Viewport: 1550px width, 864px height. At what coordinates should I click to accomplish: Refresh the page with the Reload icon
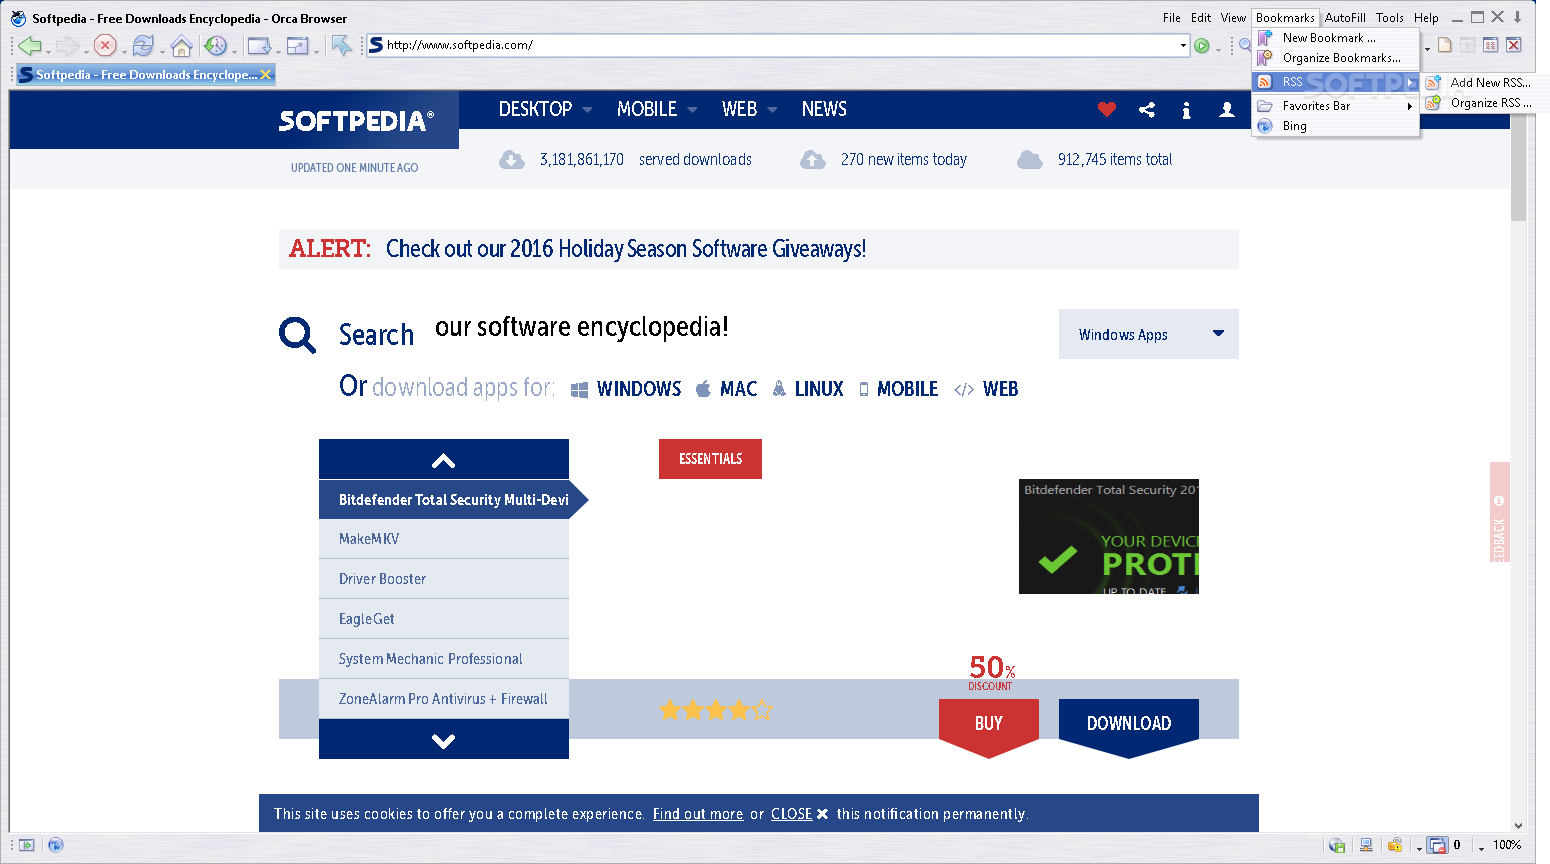(x=143, y=45)
